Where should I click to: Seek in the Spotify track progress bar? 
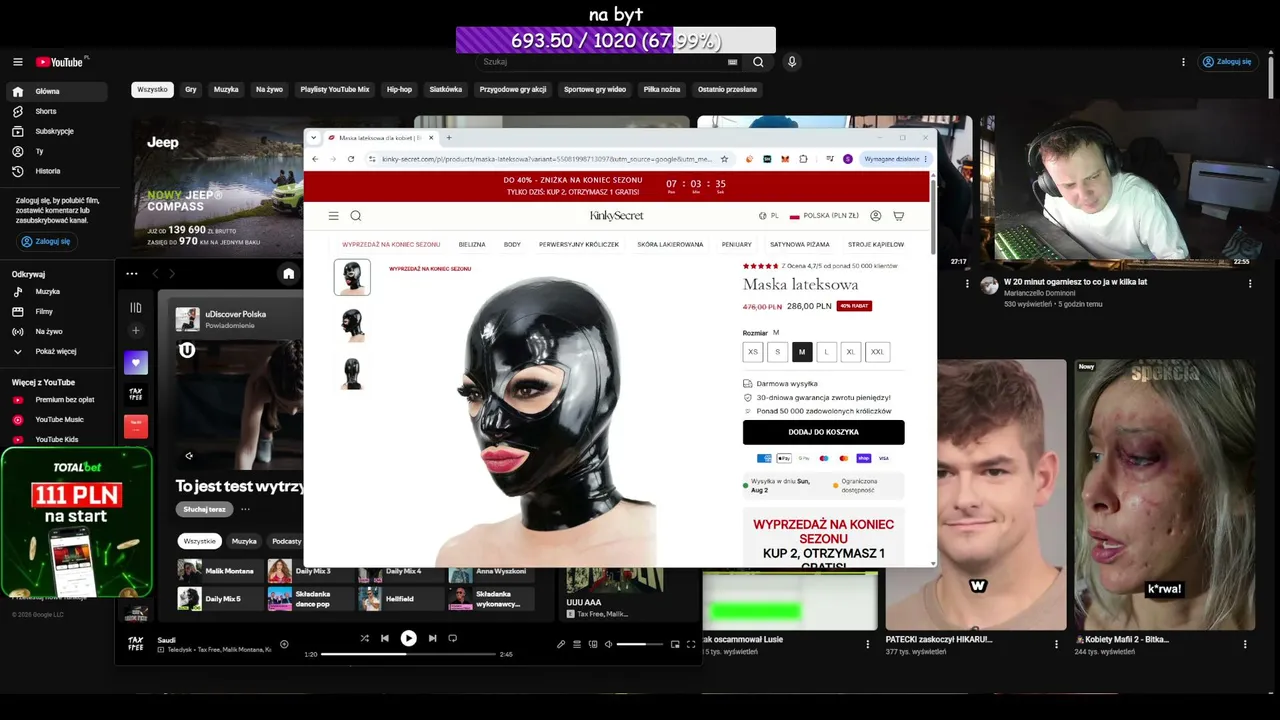click(408, 654)
